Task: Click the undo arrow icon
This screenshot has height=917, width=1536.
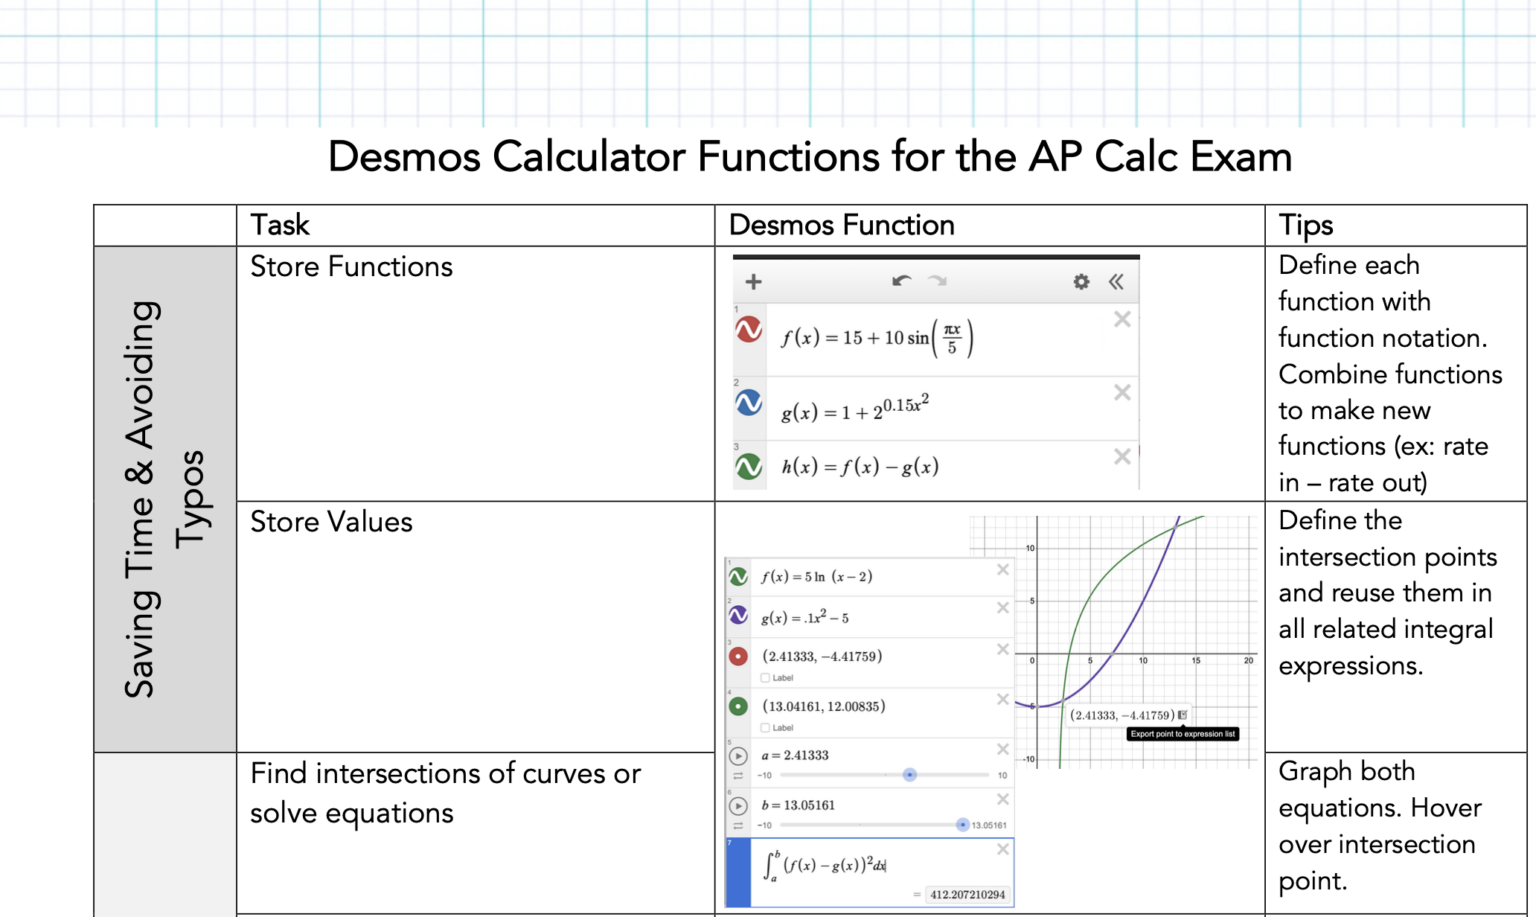Action: (901, 281)
